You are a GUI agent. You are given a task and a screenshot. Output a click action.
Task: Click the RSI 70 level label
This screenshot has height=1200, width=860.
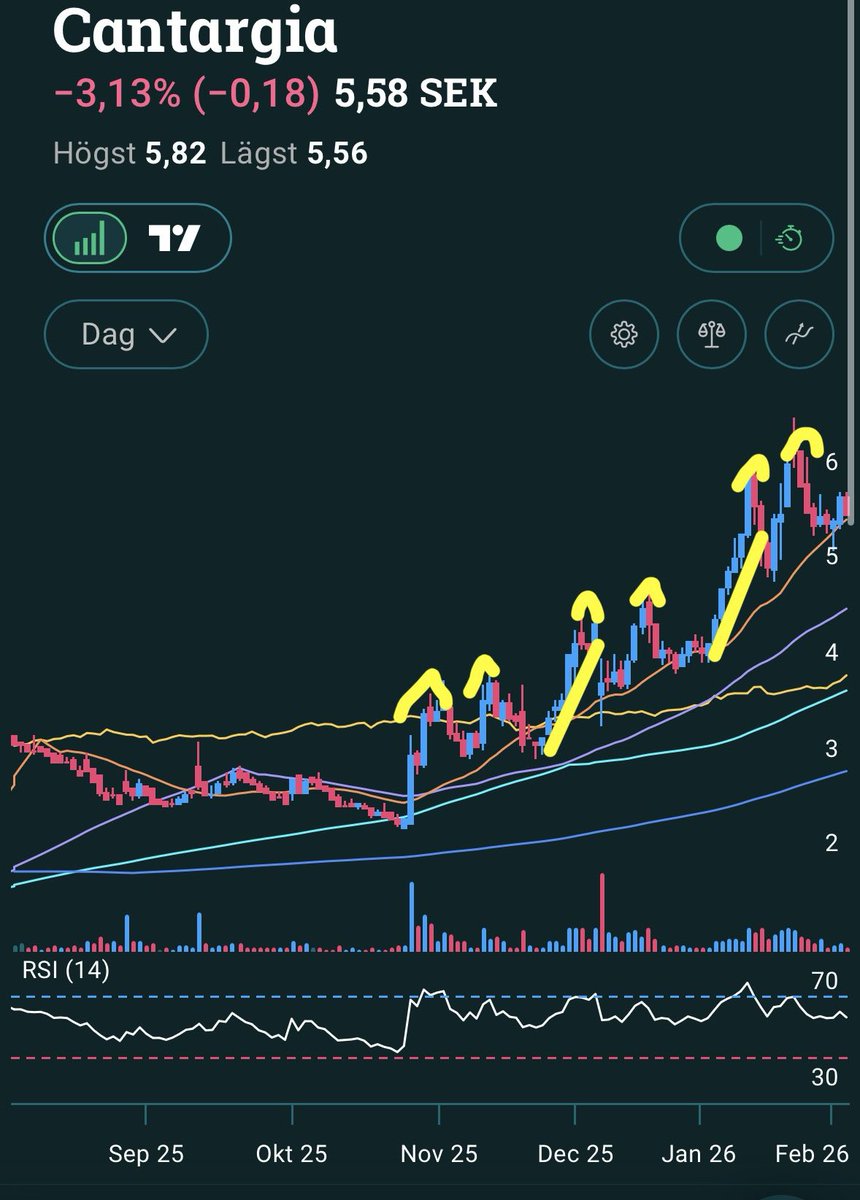click(825, 981)
